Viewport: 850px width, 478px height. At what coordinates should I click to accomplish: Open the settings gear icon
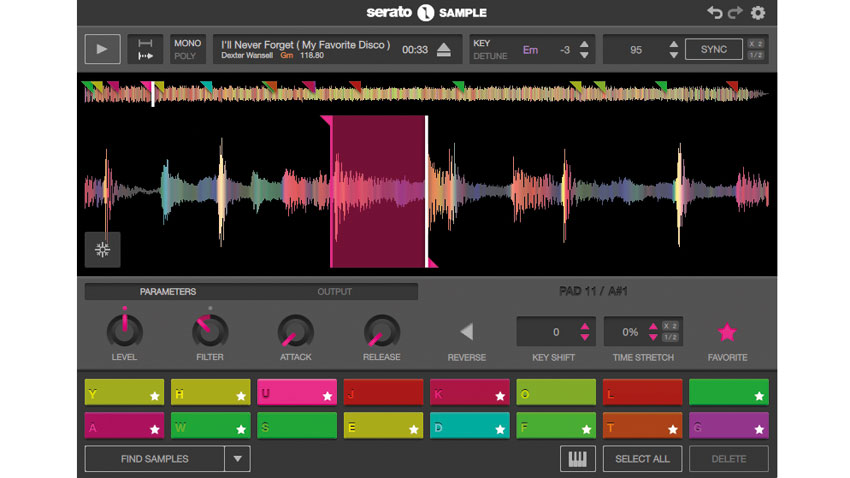click(758, 12)
